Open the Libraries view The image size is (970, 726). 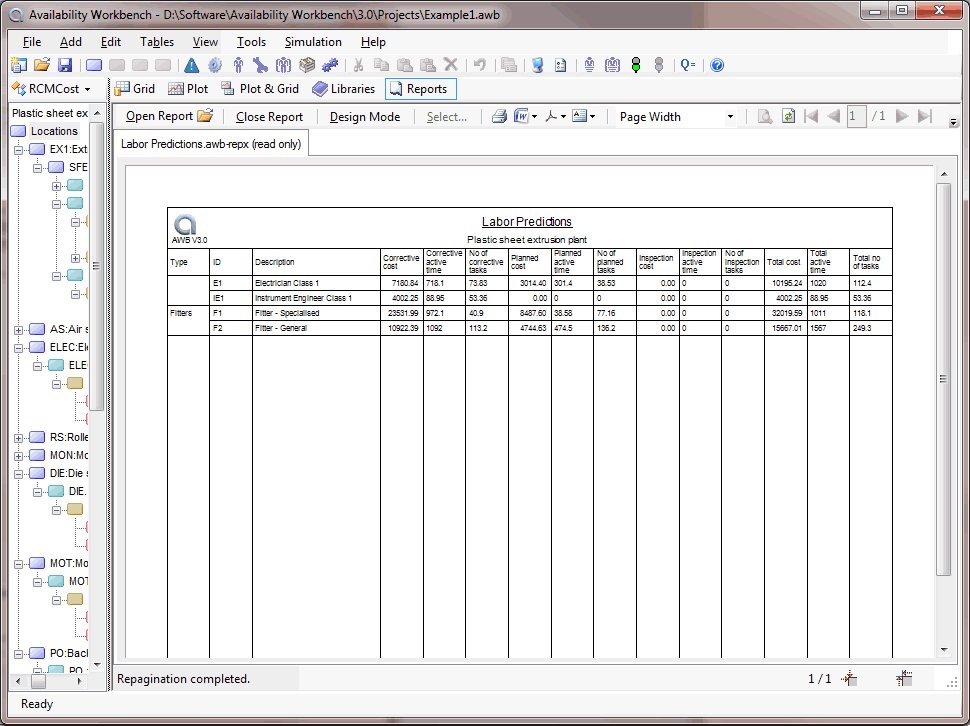[343, 89]
